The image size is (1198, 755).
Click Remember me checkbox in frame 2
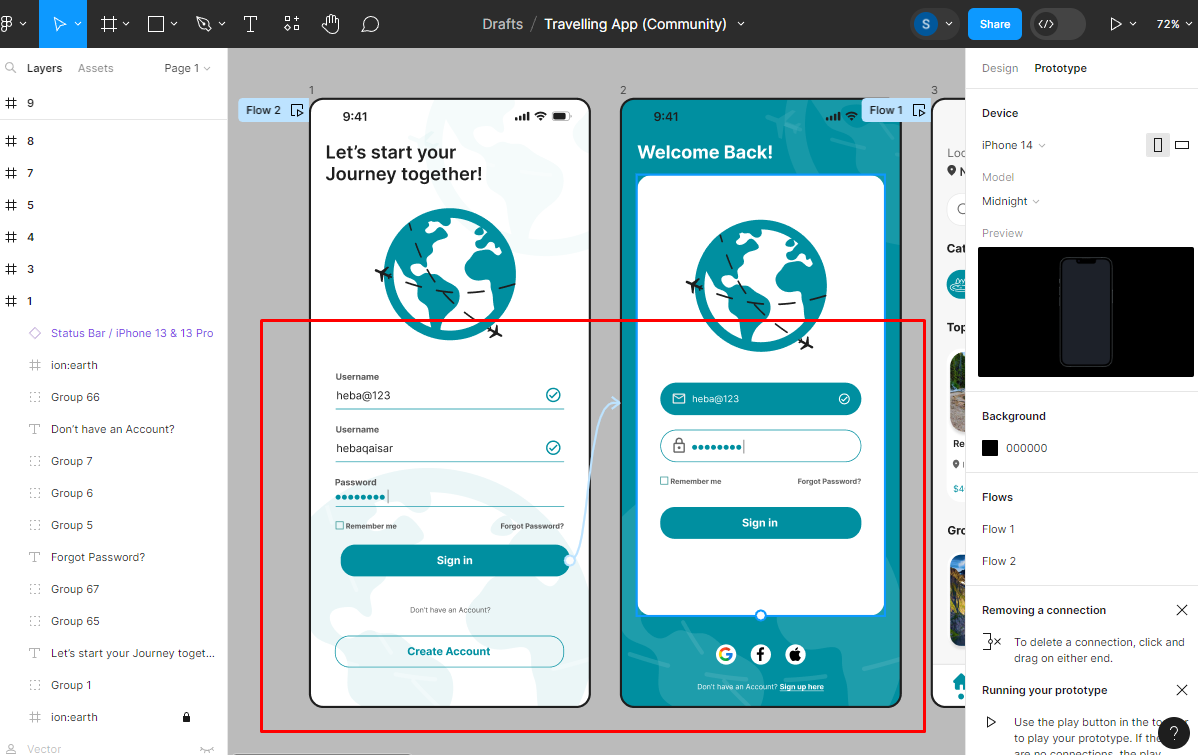tap(664, 481)
